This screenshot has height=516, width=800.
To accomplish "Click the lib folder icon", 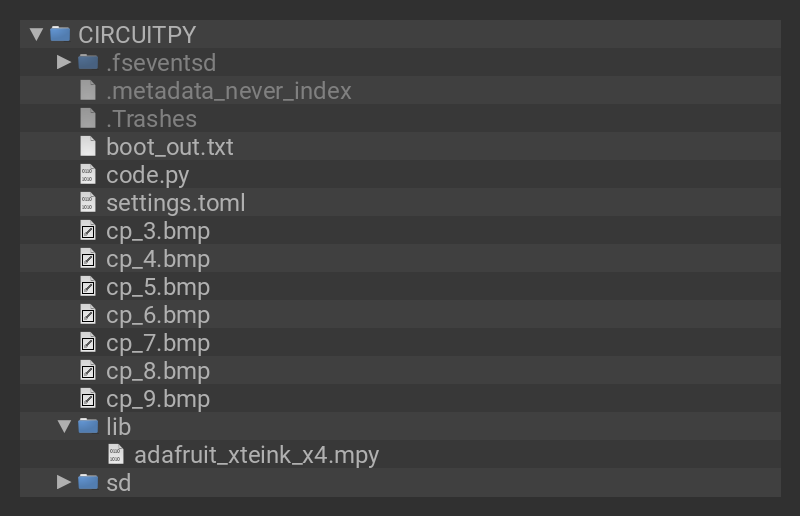I will coord(88,426).
